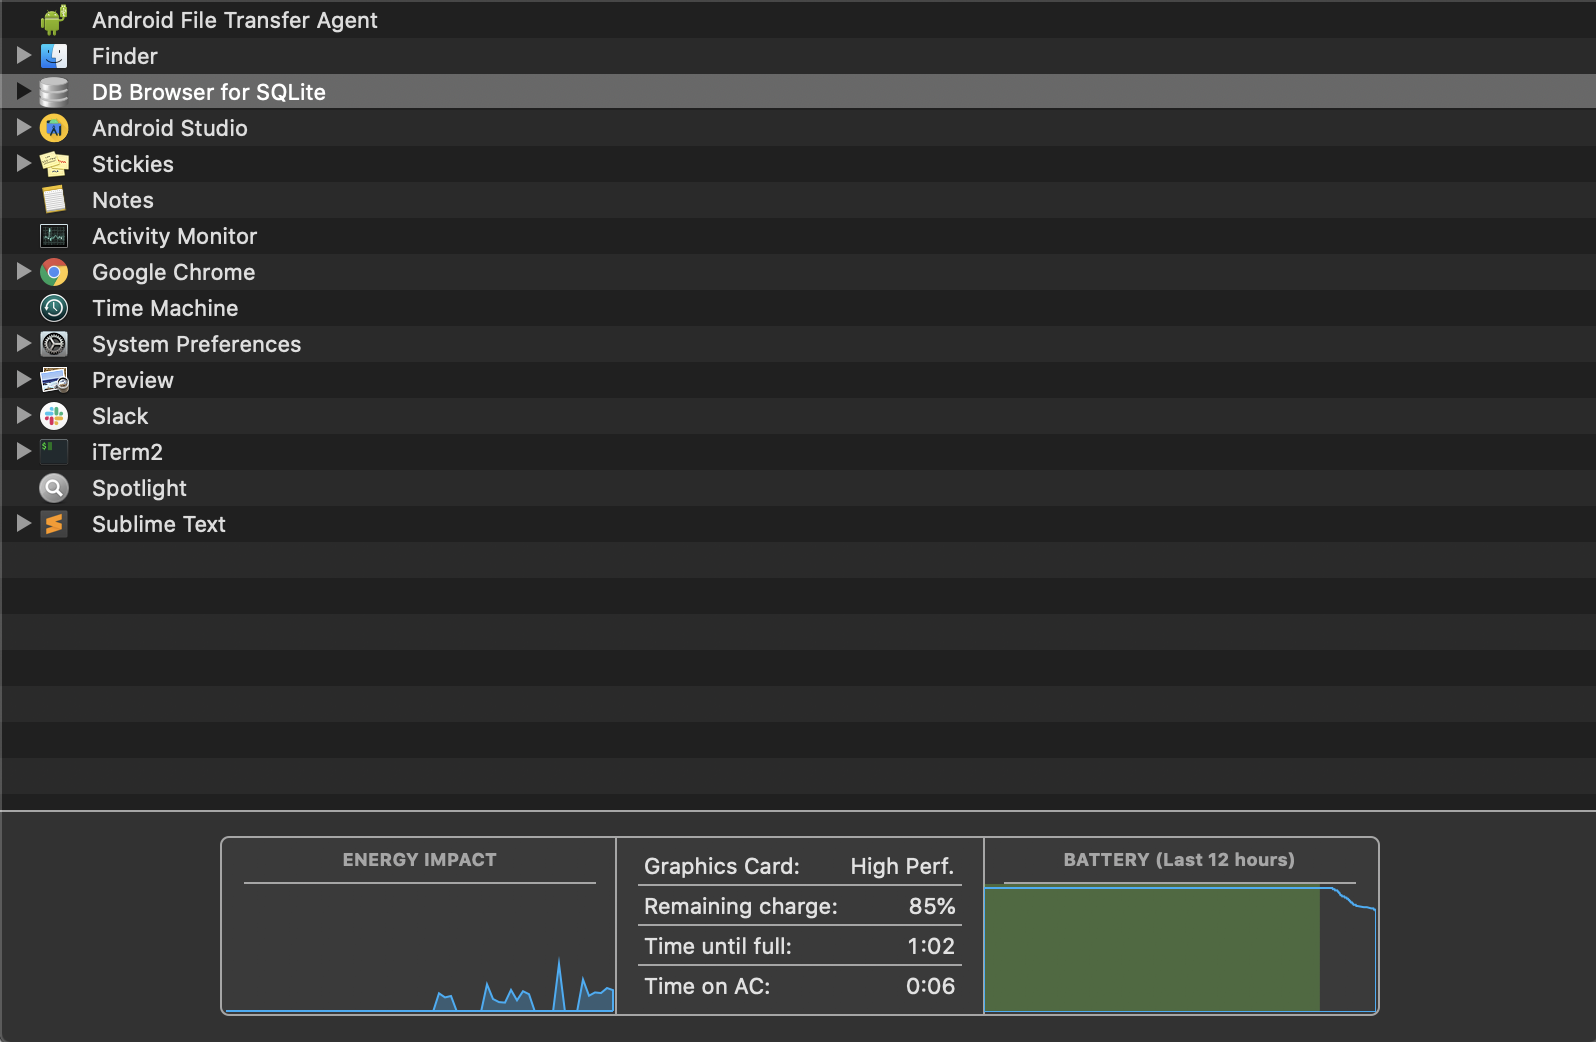Select the Spotlight process name

[139, 489]
